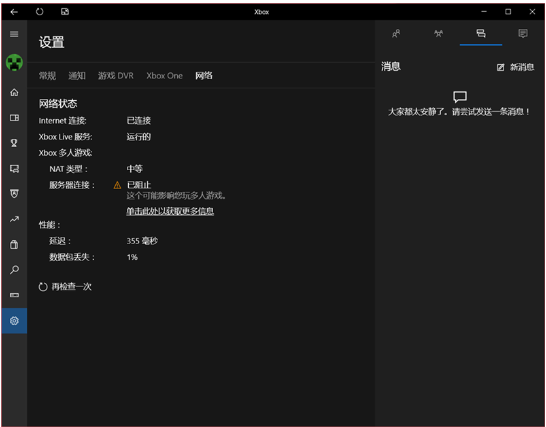The height and width of the screenshot is (427, 546).
Task: Click the back arrow in title bar
Action: pyautogui.click(x=14, y=12)
